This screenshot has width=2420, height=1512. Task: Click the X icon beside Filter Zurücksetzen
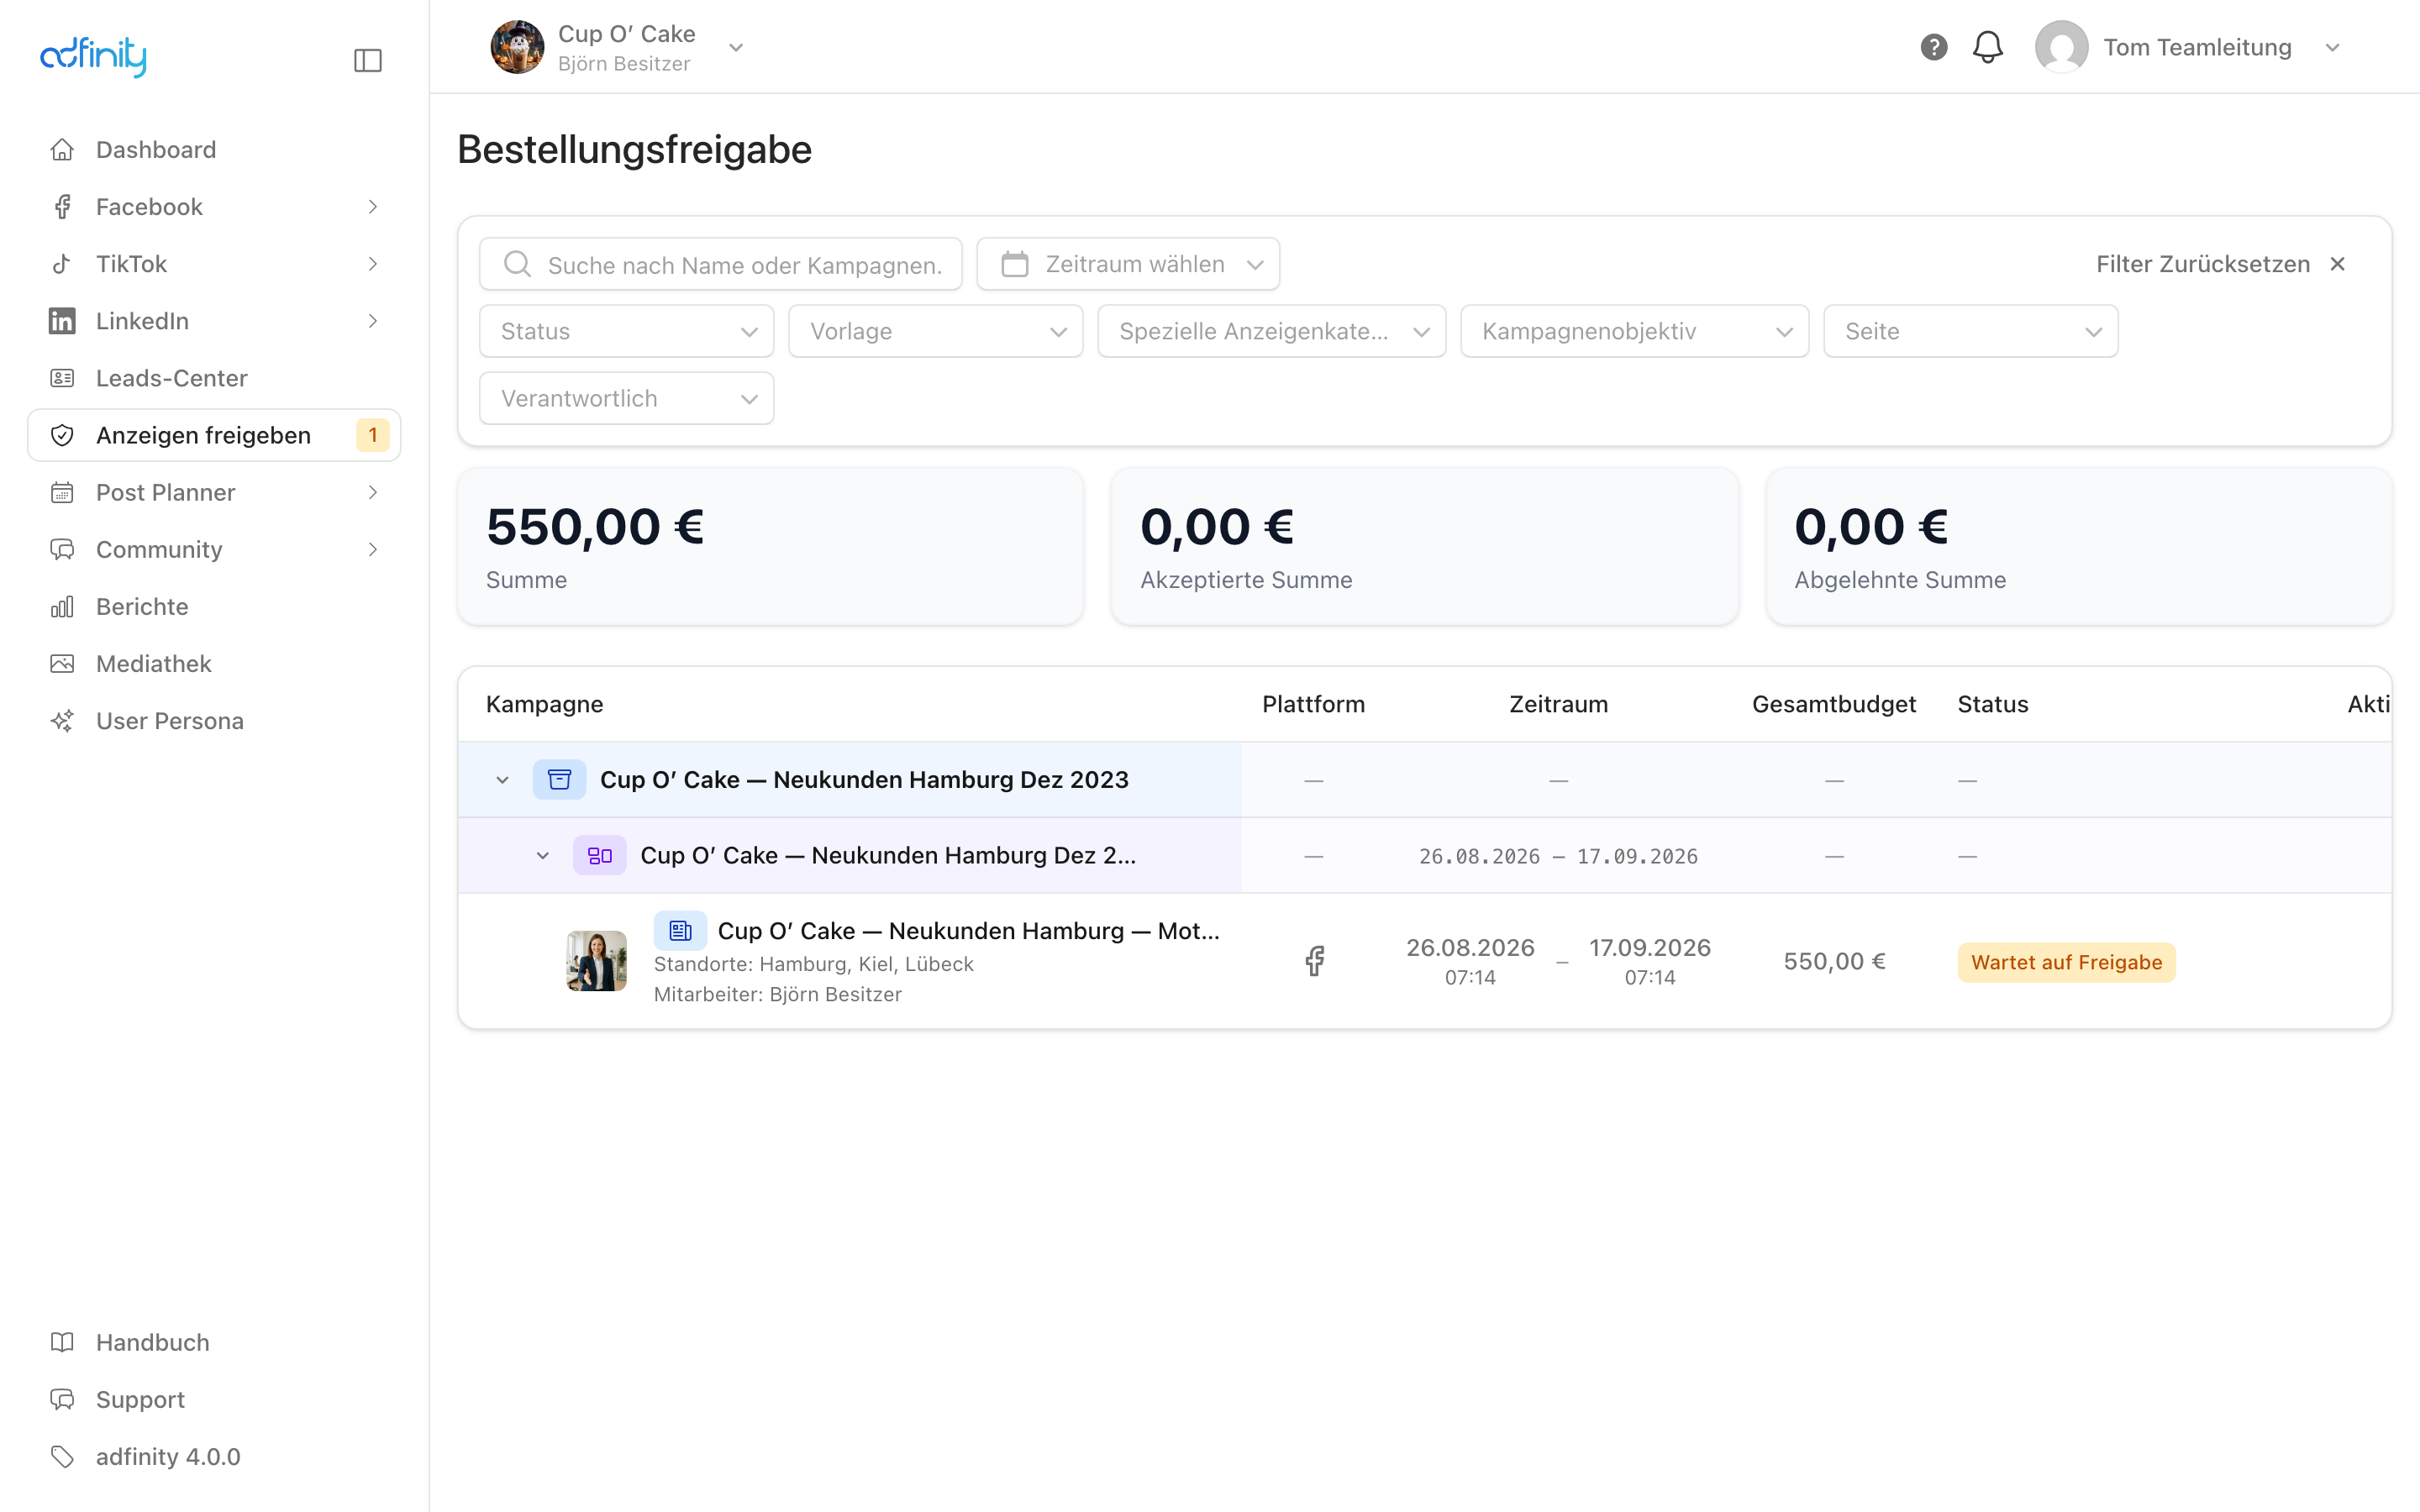(x=2337, y=264)
